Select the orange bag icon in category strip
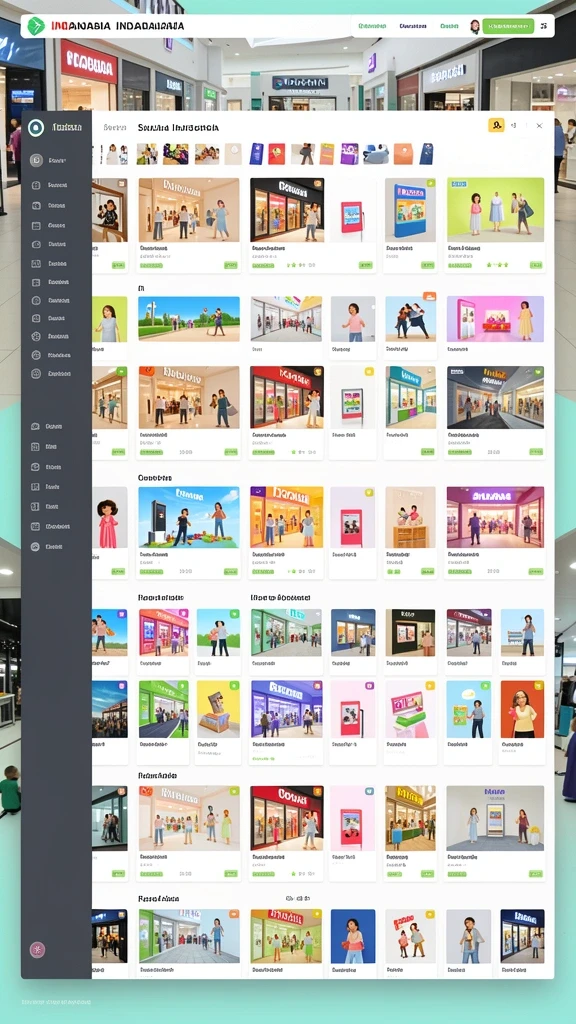This screenshot has width=576, height=1024. (x=403, y=153)
